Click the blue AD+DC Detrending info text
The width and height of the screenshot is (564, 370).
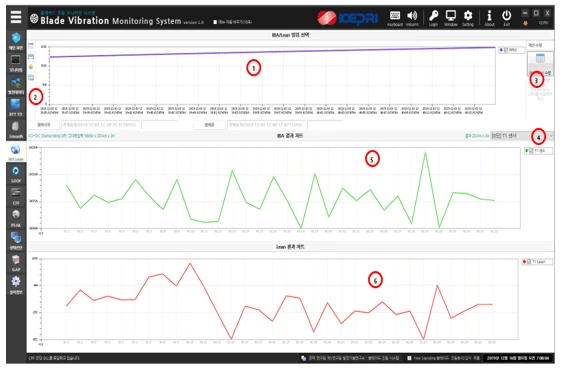(72, 136)
